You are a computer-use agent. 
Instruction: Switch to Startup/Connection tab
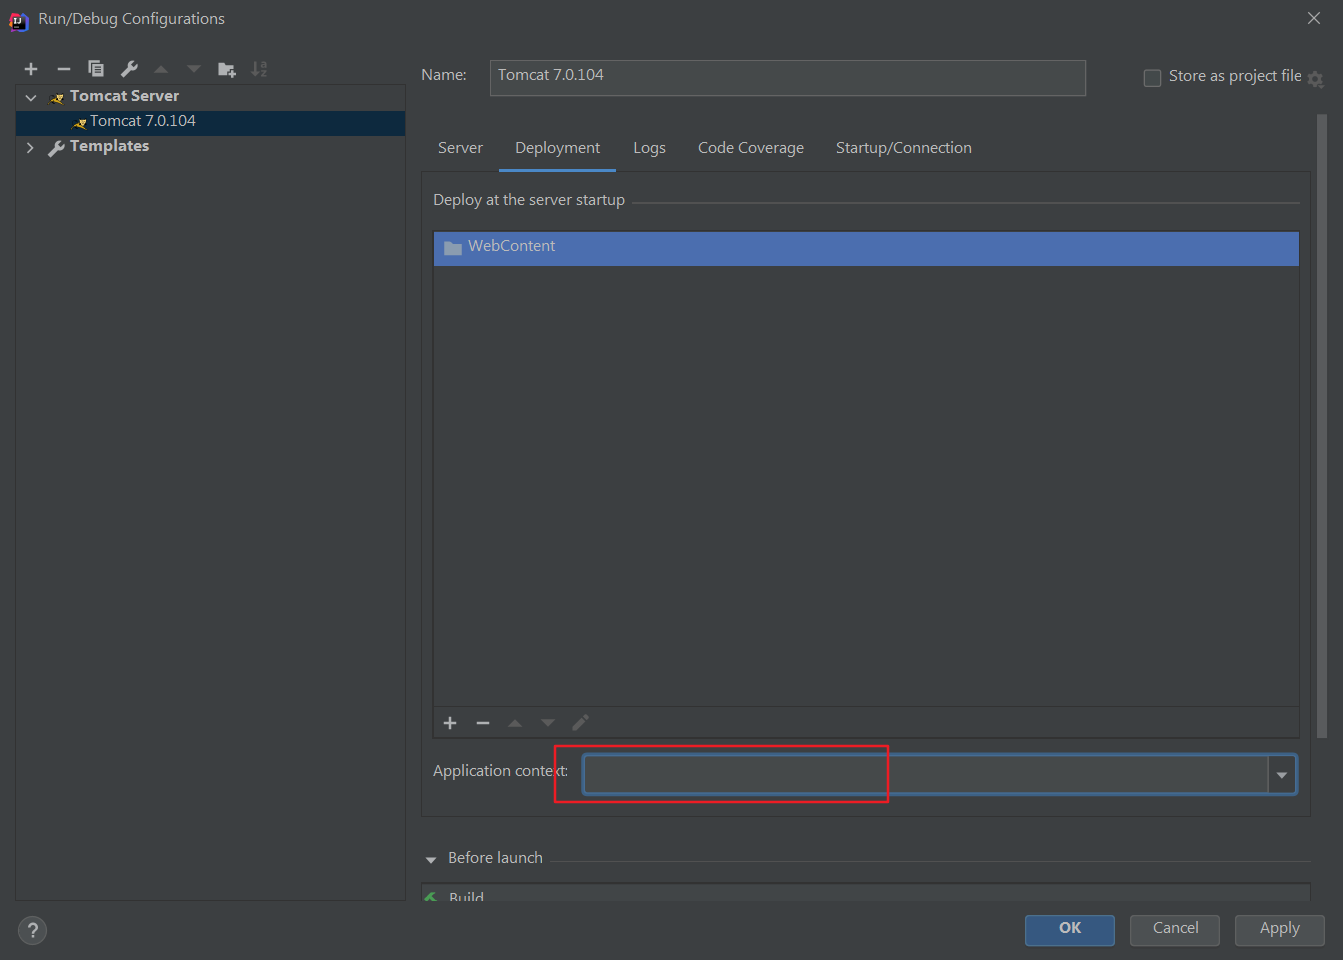point(904,148)
